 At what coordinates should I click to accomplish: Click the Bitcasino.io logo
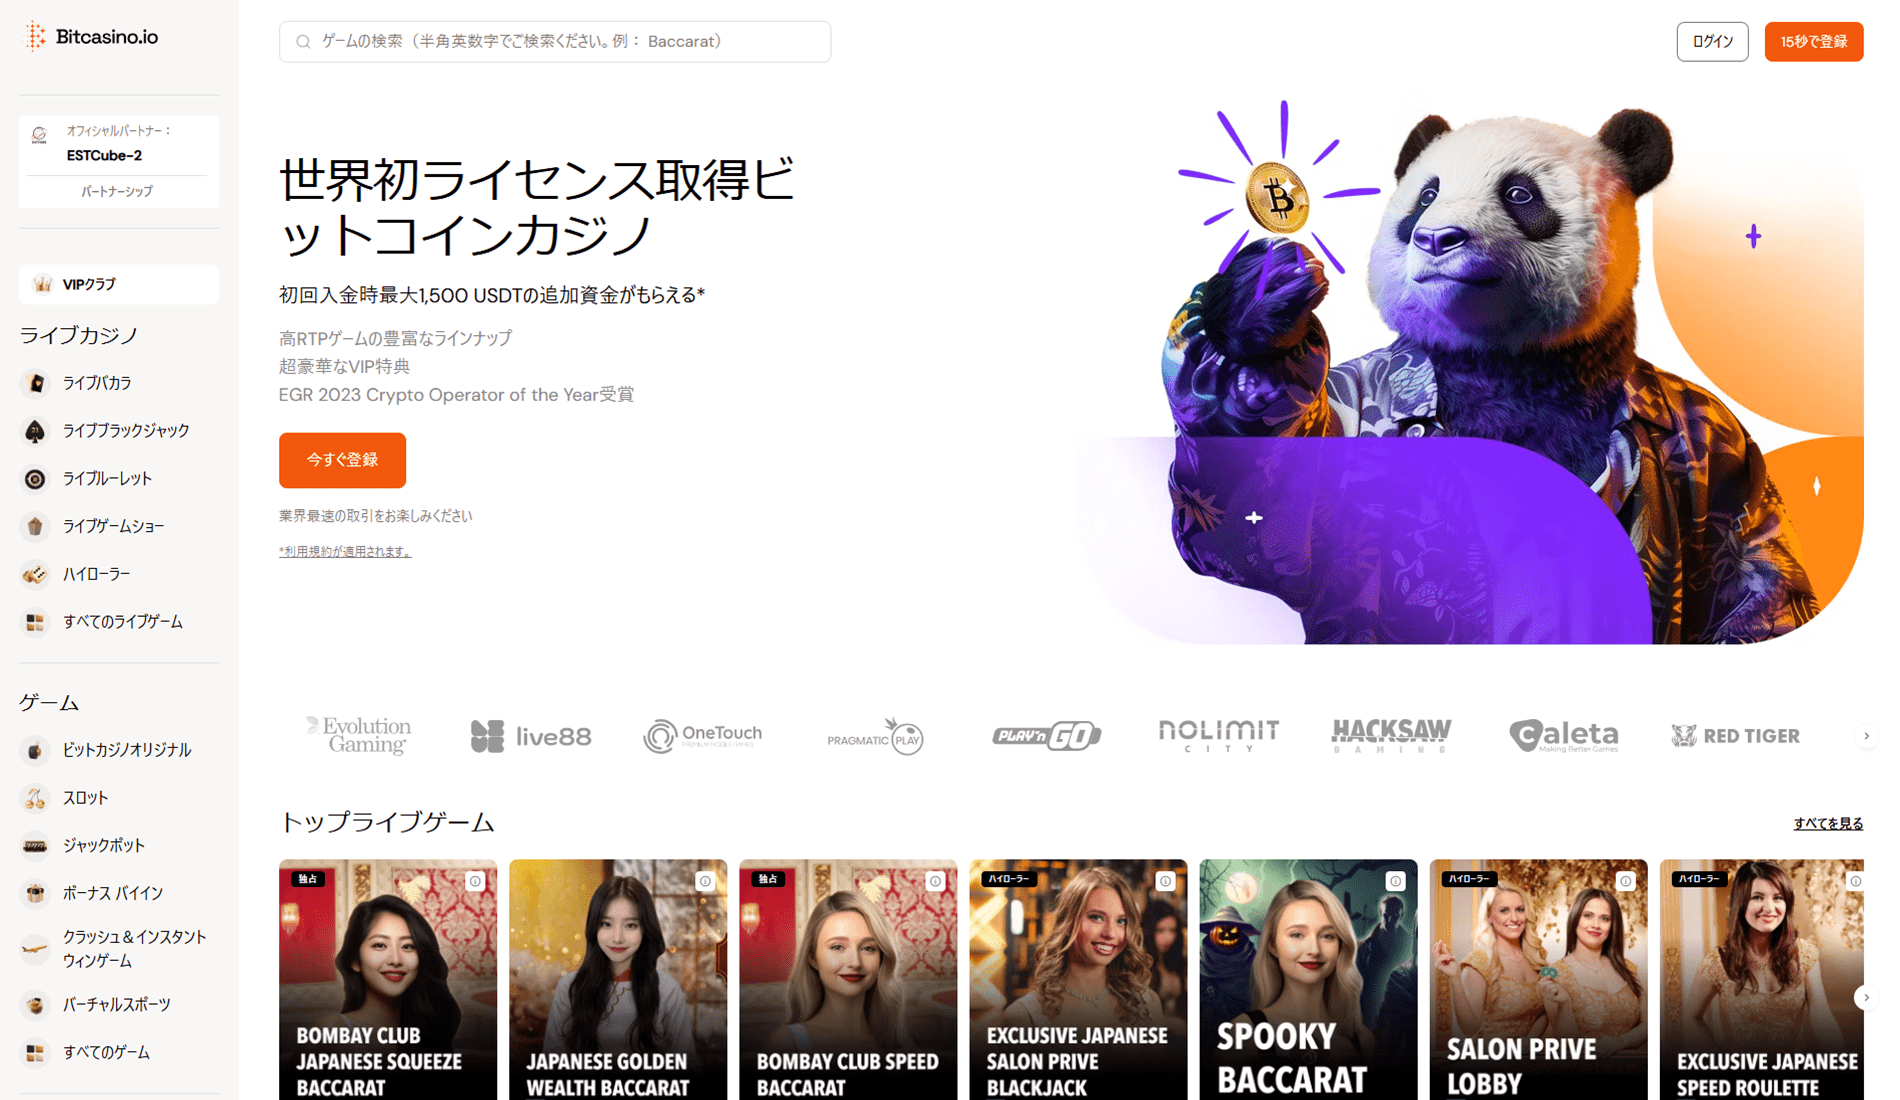point(92,37)
